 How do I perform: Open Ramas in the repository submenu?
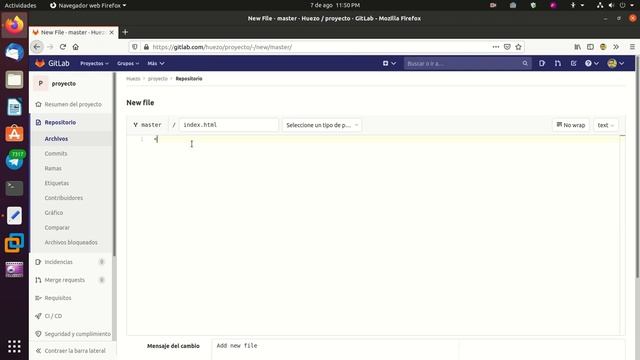(53, 168)
